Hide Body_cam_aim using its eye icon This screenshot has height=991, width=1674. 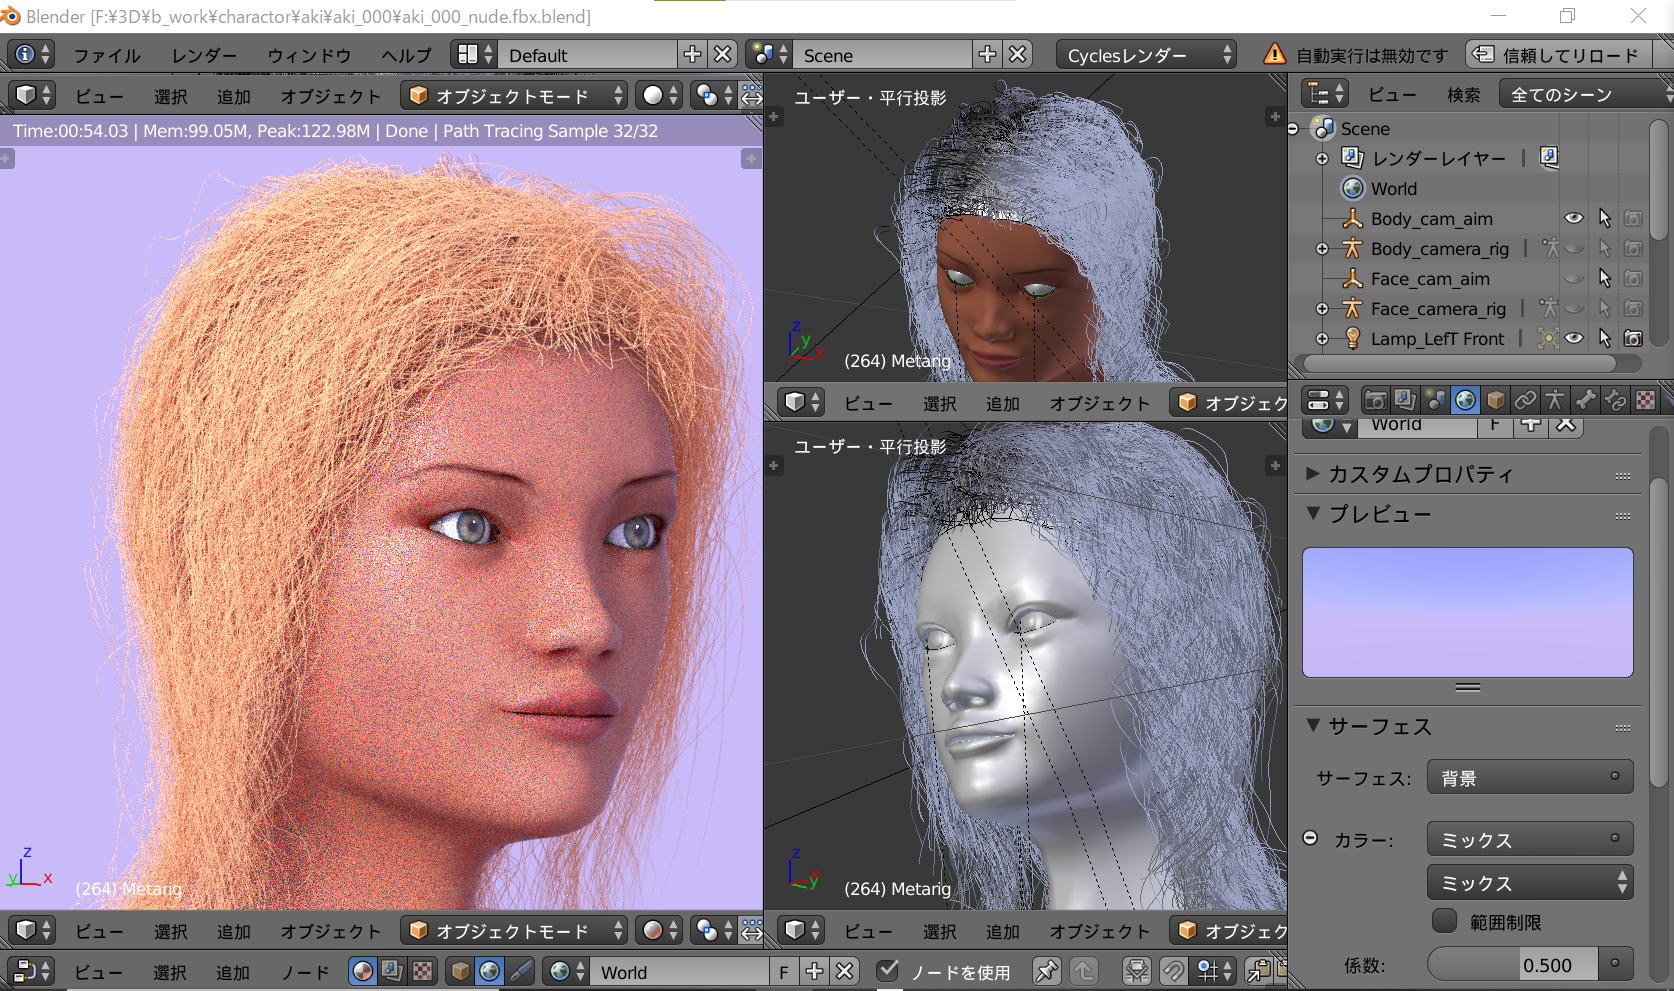(1574, 218)
